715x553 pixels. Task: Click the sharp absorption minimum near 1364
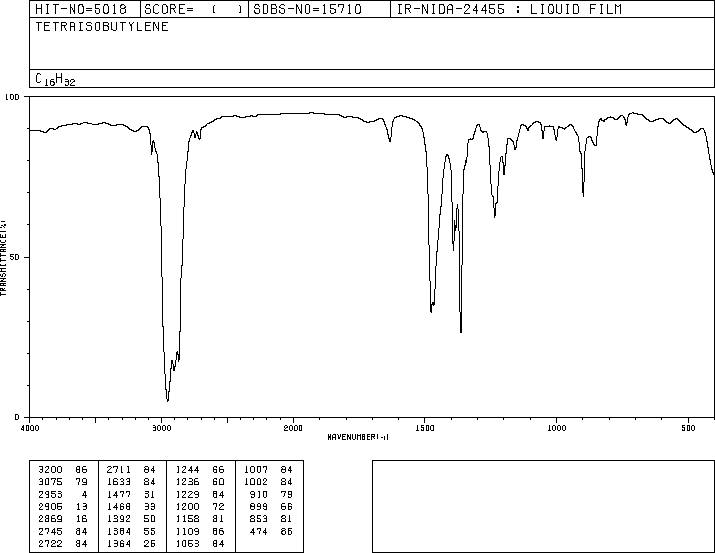pos(461,331)
